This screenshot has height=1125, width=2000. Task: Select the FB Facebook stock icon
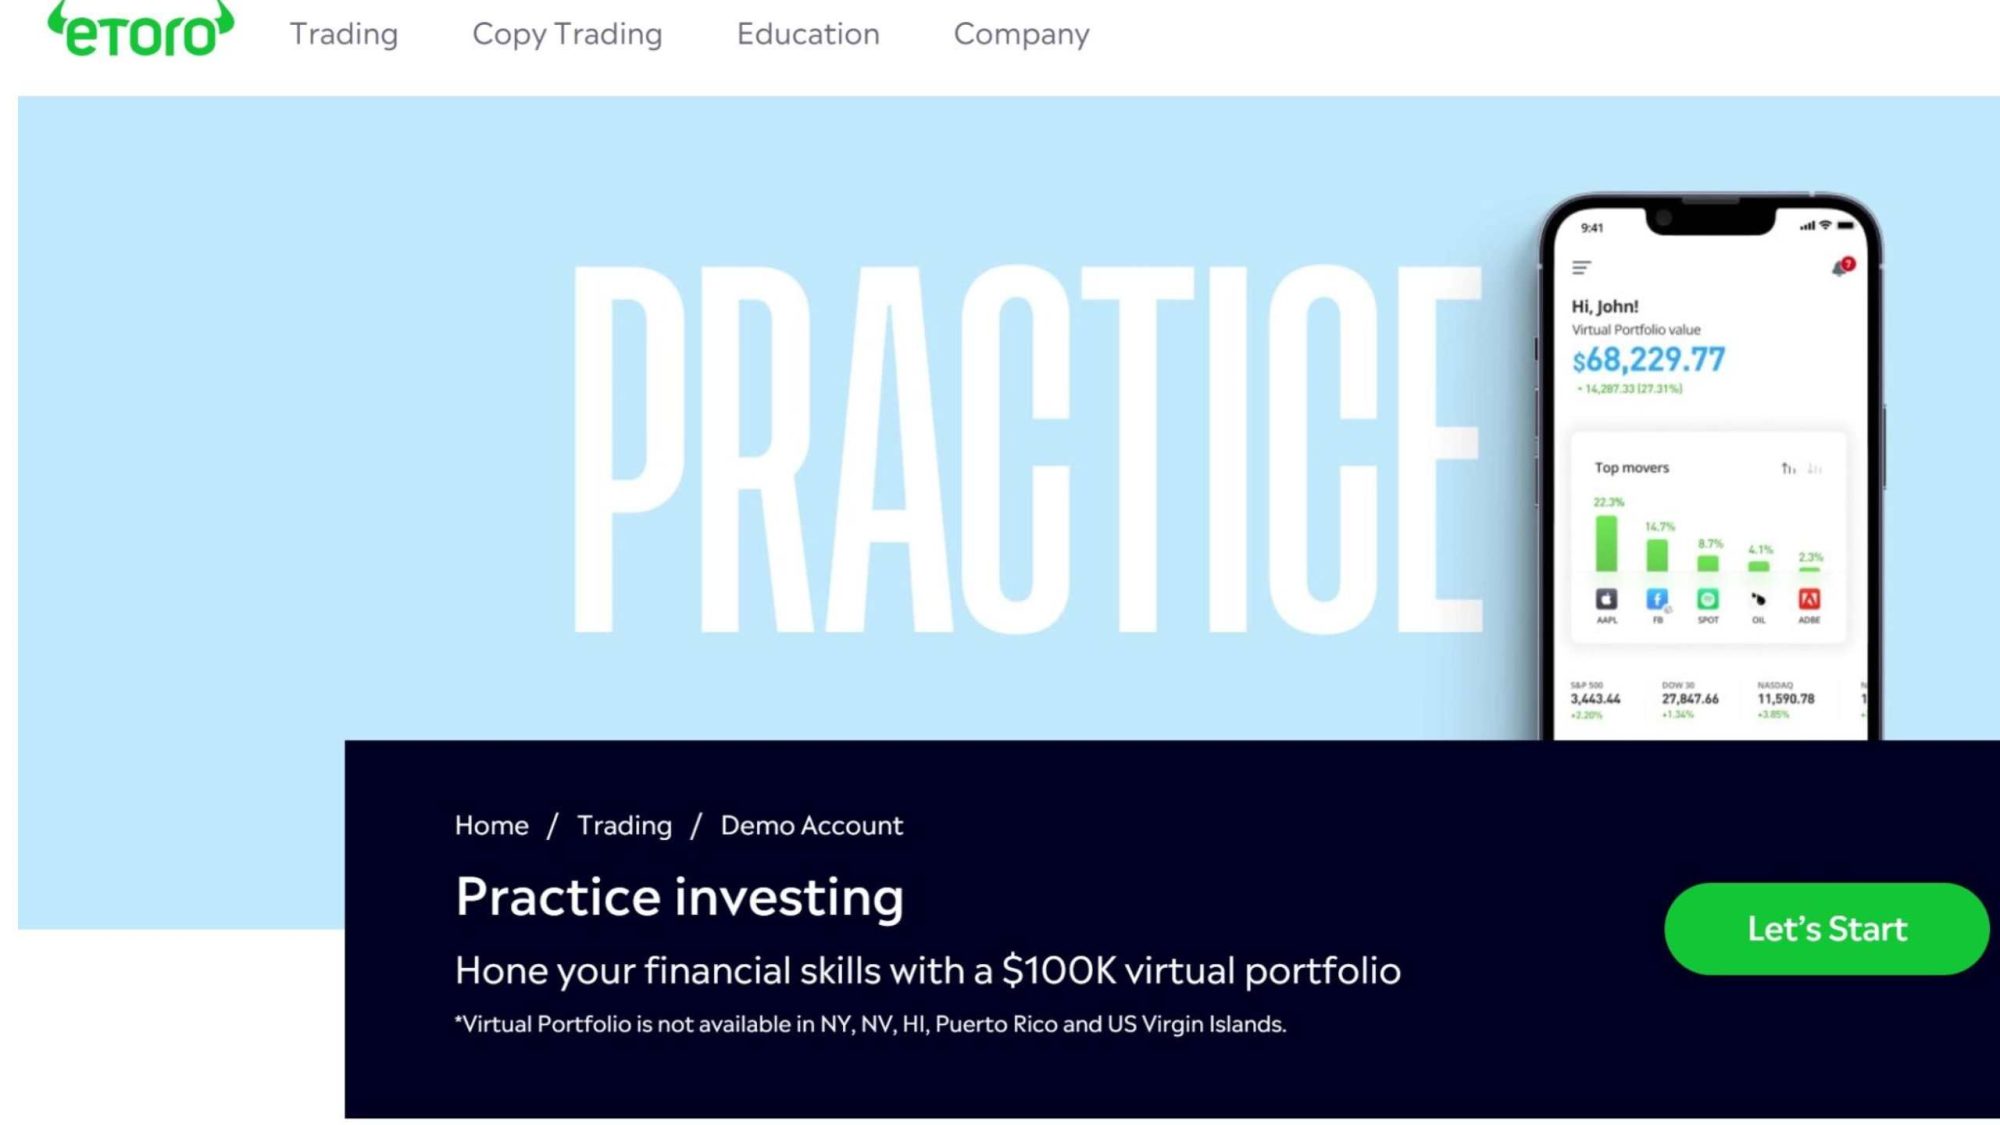pos(1657,599)
